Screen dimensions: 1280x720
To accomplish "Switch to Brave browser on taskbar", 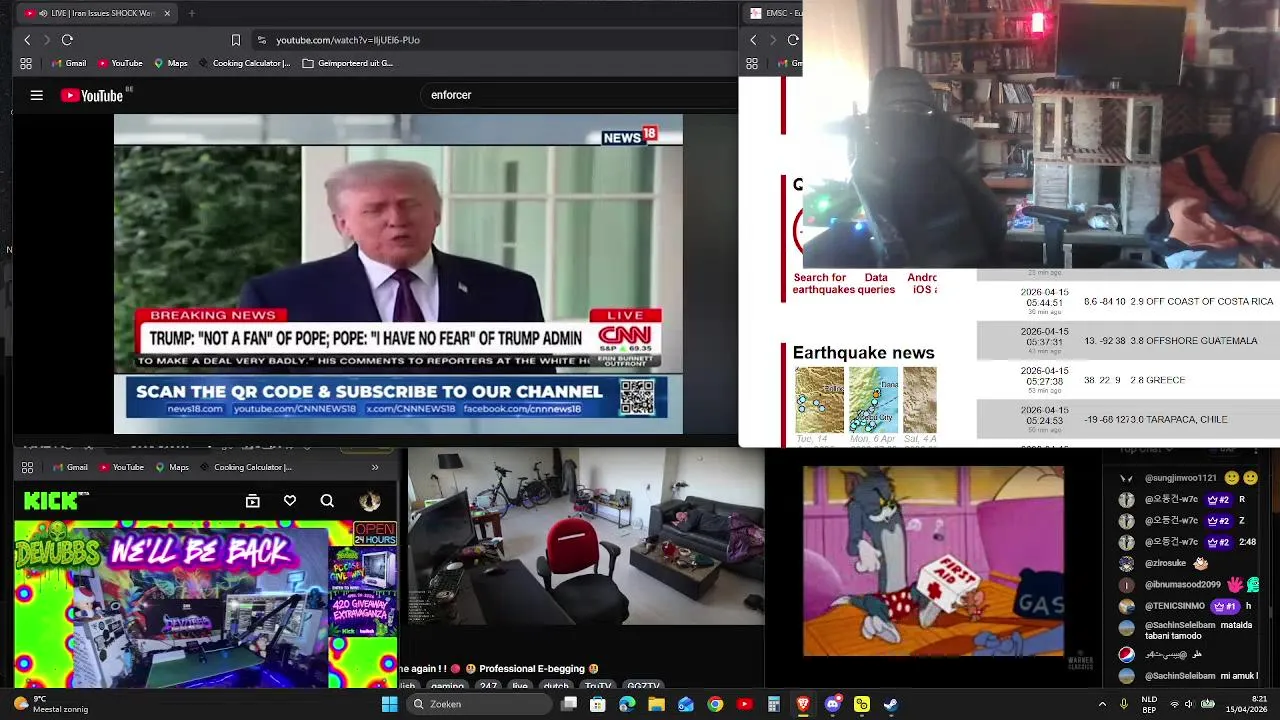I will coord(803,704).
